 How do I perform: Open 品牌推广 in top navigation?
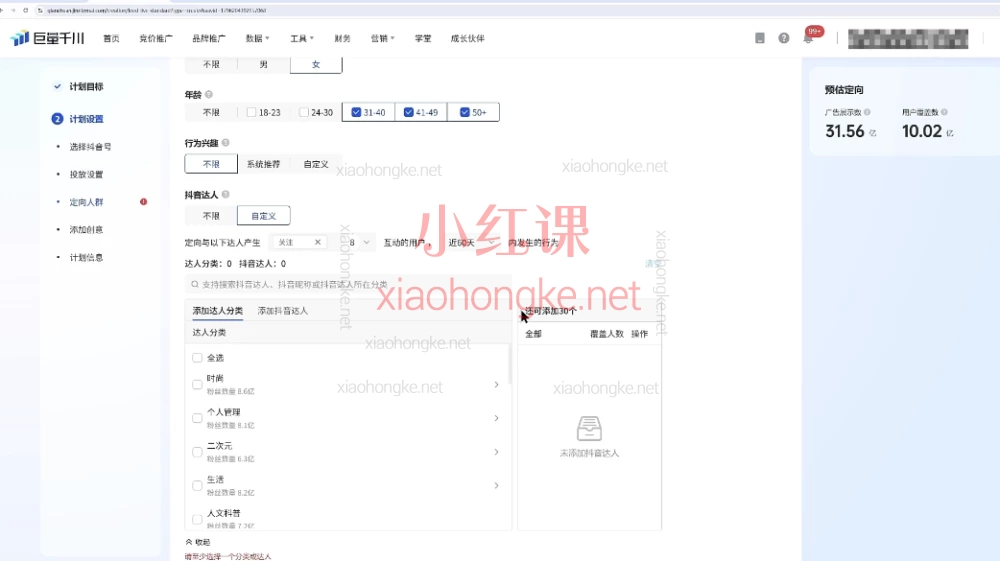pos(209,38)
